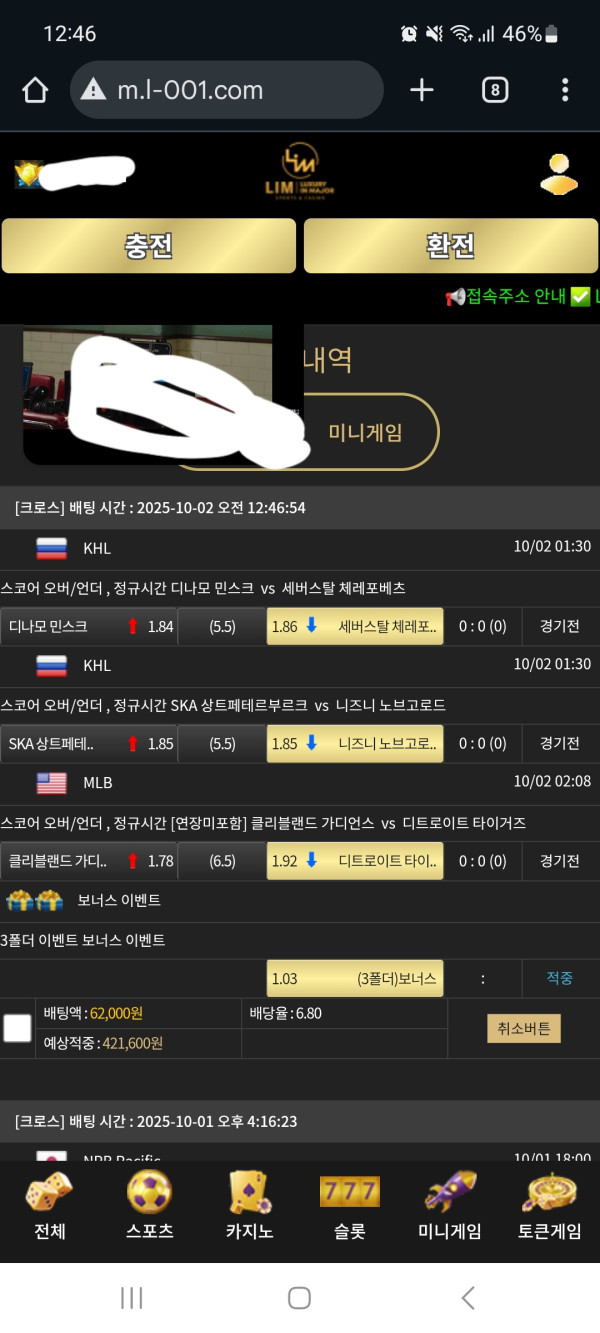The image size is (600, 1333).
Task: Open the browser three-dot menu
Action: point(565,90)
